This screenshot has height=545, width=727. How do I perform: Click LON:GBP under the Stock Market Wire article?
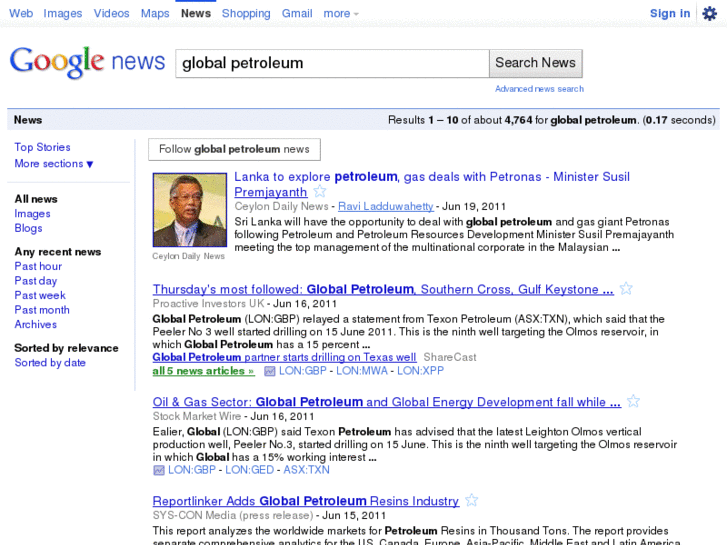click(x=191, y=470)
